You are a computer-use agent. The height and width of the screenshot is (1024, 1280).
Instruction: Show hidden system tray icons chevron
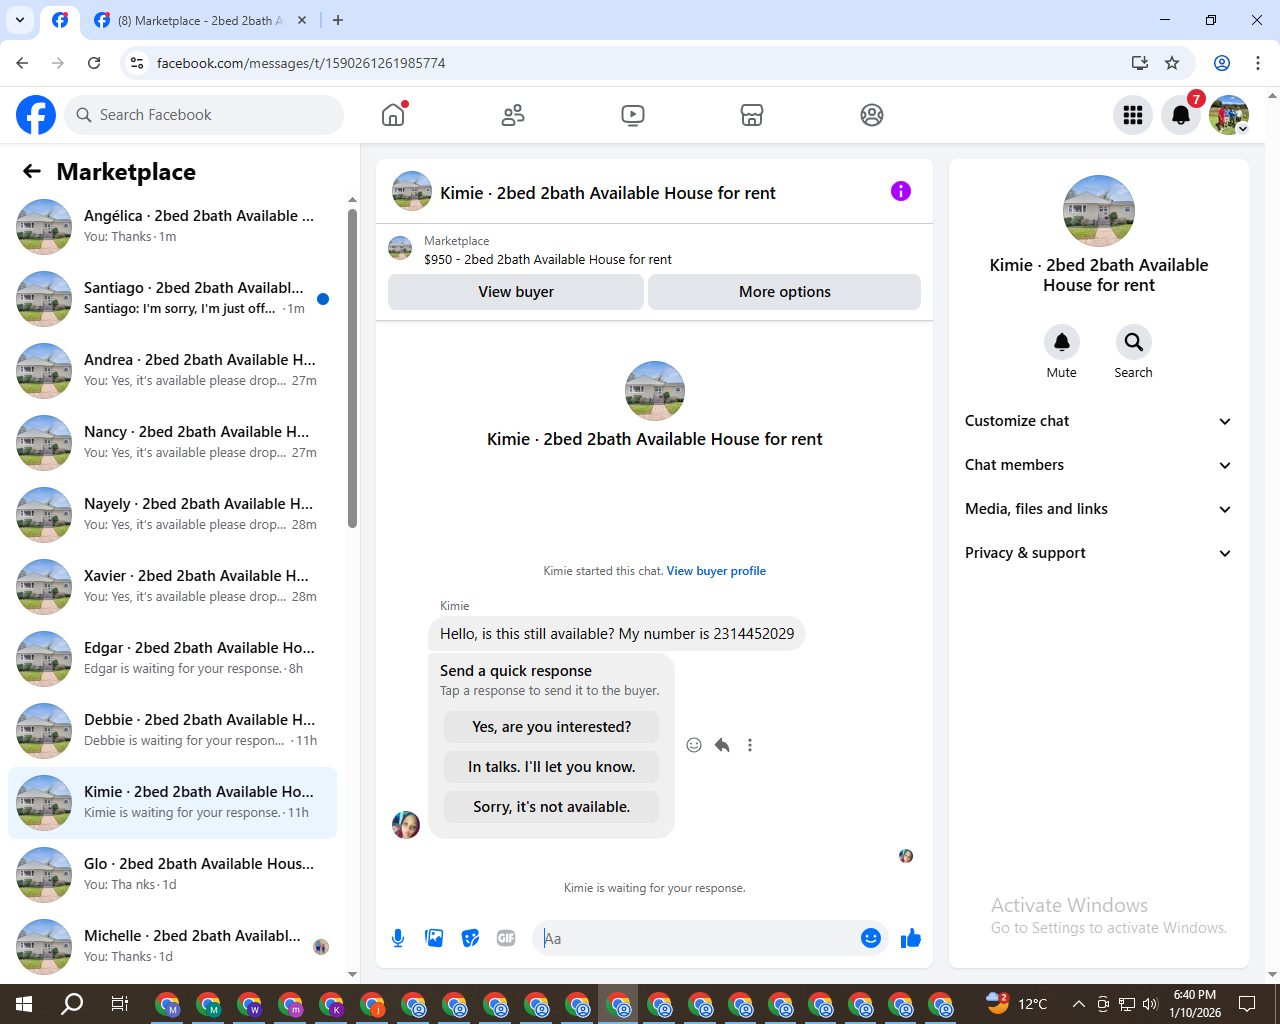[x=1078, y=1004]
